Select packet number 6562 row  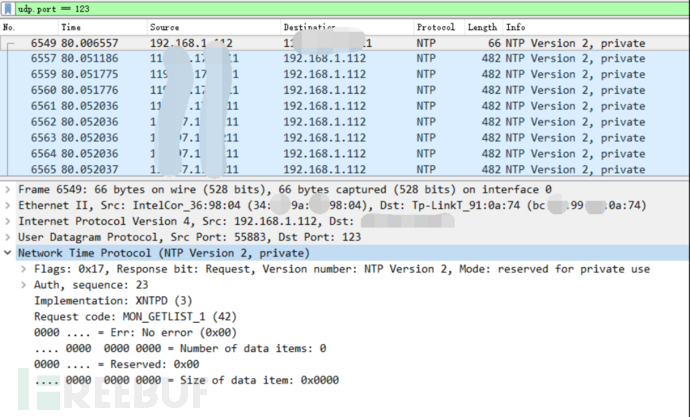tap(345, 122)
